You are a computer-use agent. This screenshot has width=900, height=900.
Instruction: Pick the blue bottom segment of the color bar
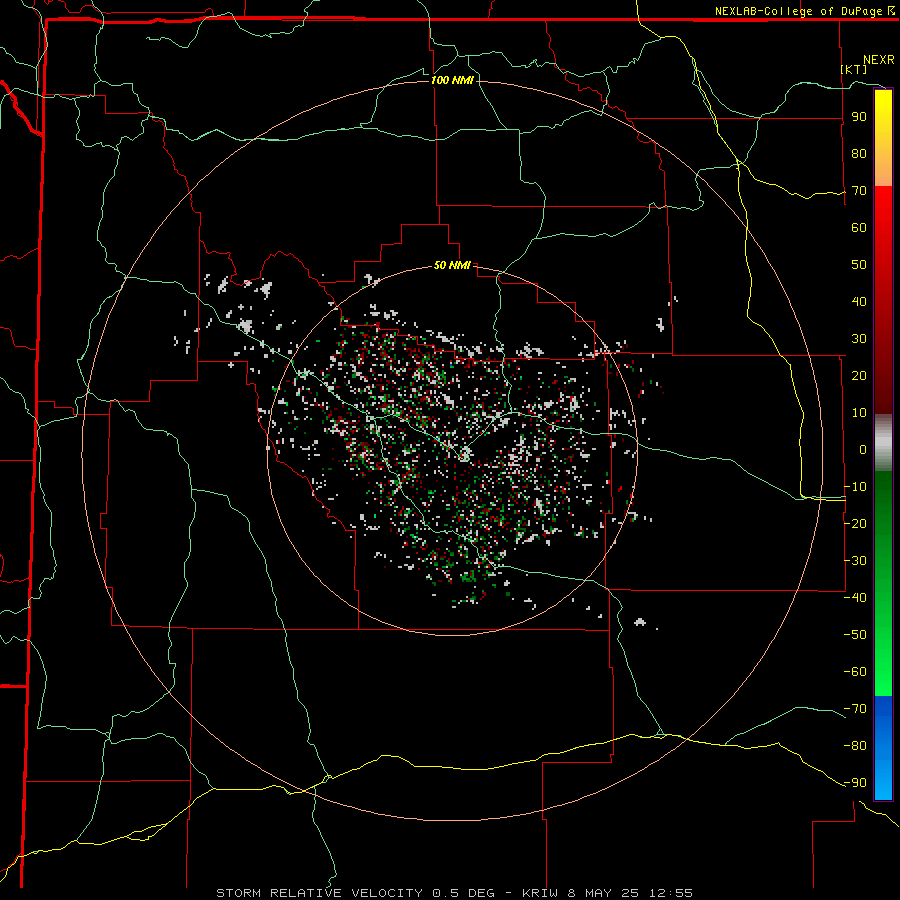pyautogui.click(x=883, y=748)
